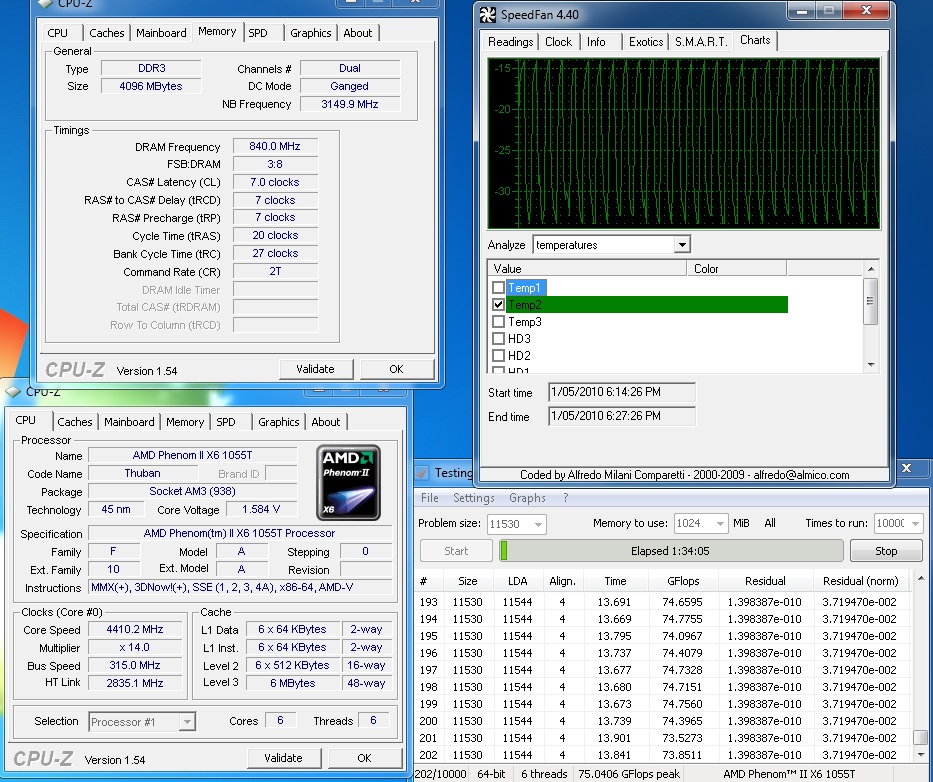
Task: Click Validate in lower CPU-Z CPU window
Action: tap(283, 758)
